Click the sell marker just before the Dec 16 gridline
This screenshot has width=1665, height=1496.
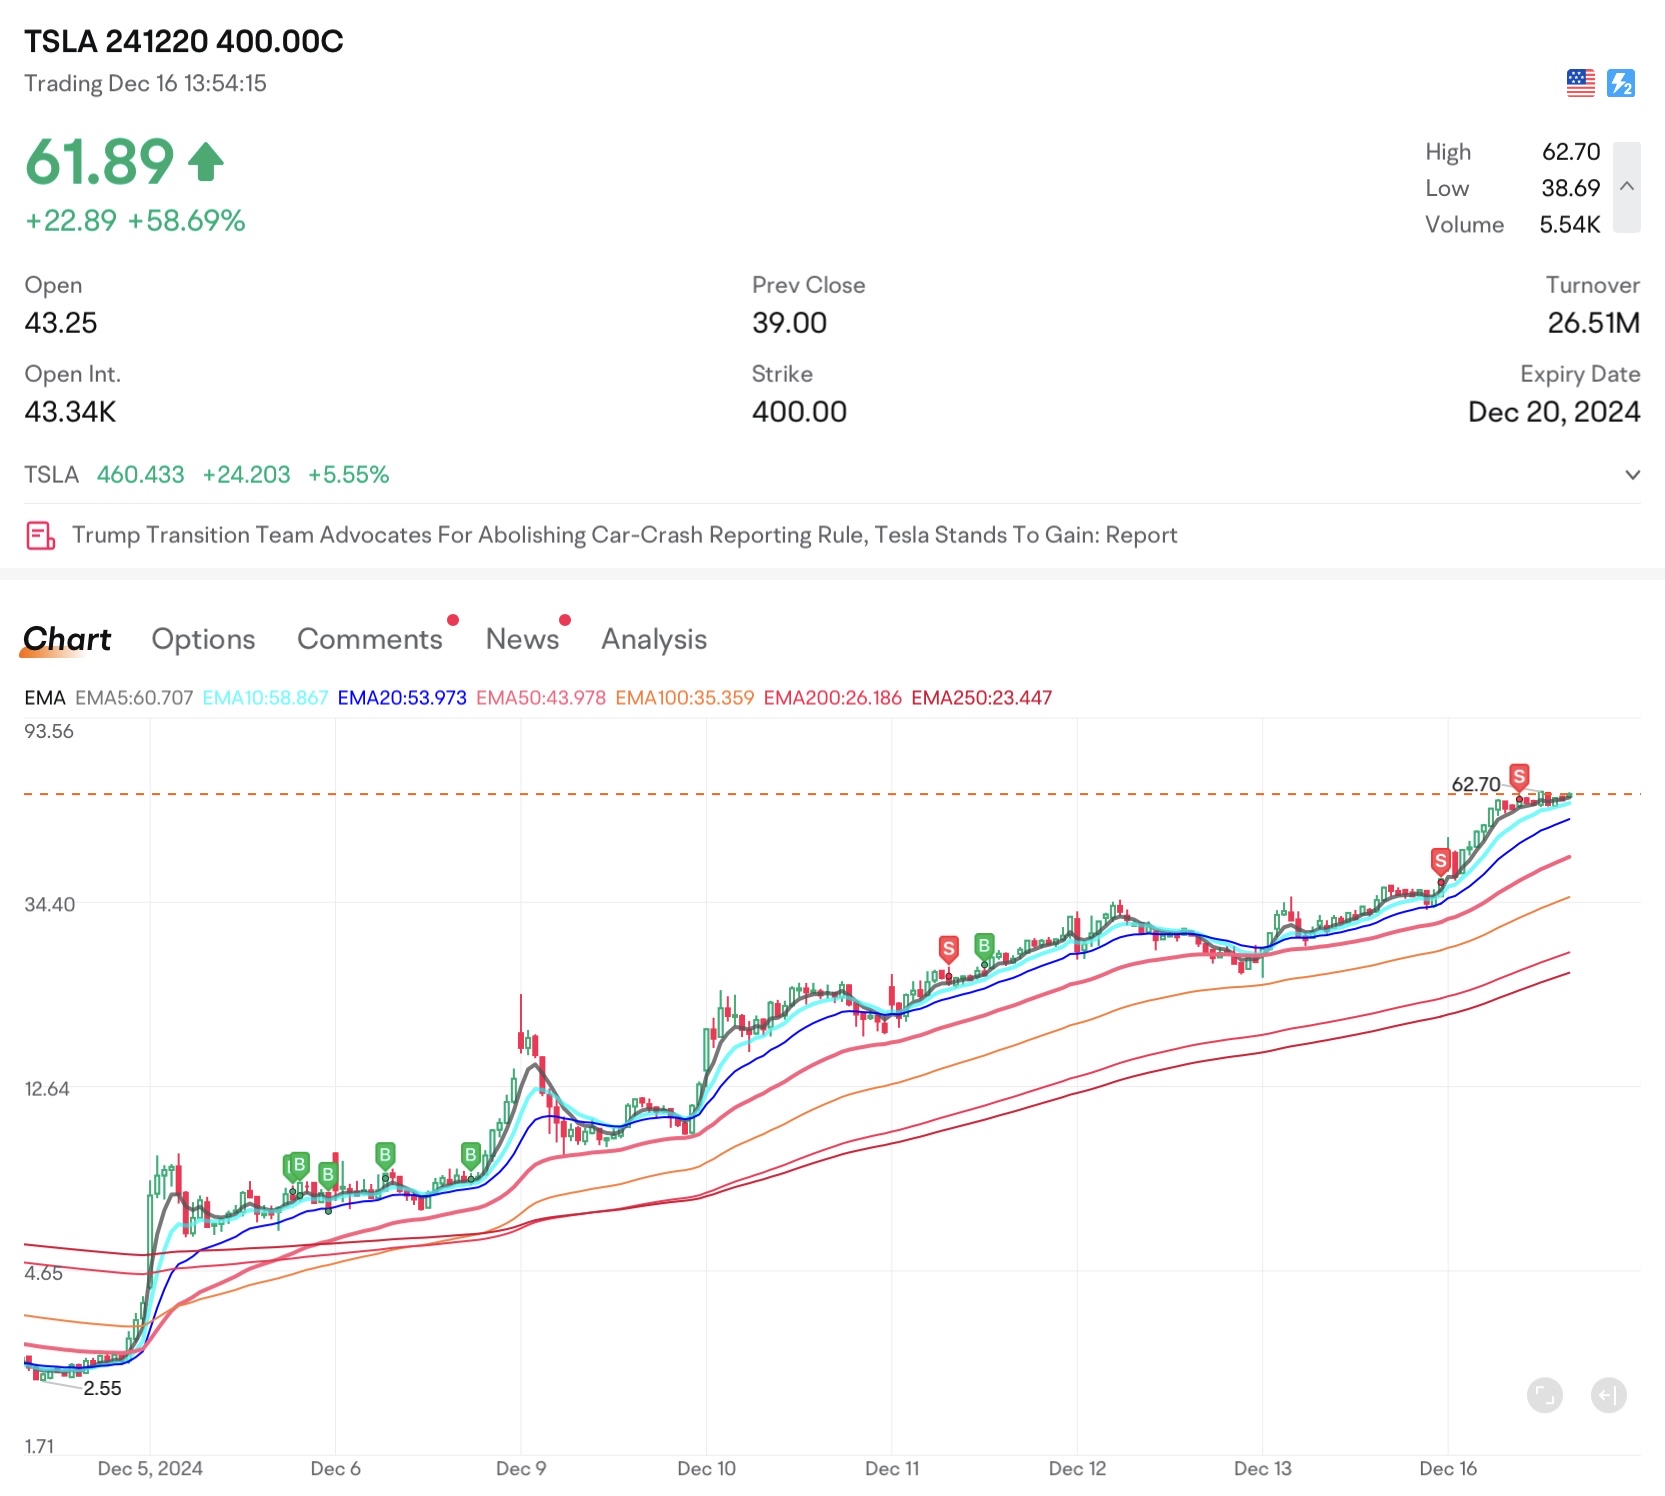pos(1440,860)
